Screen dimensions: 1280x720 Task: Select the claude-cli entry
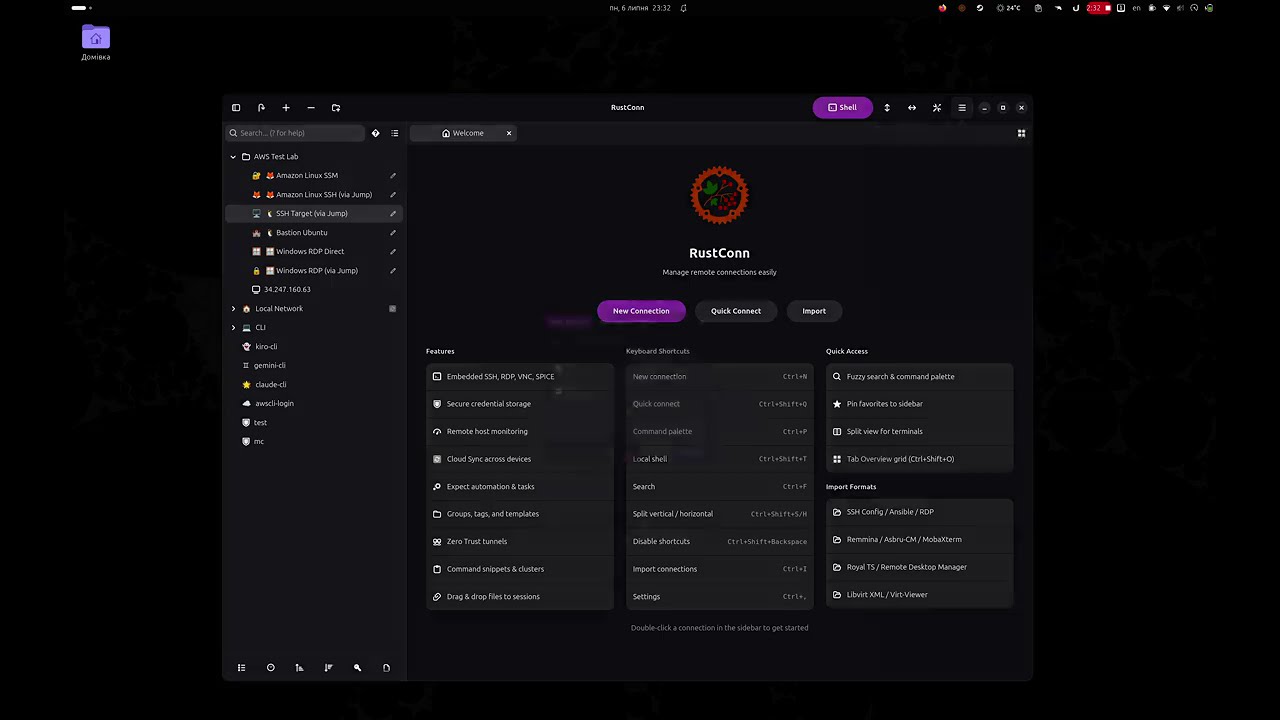314,385
